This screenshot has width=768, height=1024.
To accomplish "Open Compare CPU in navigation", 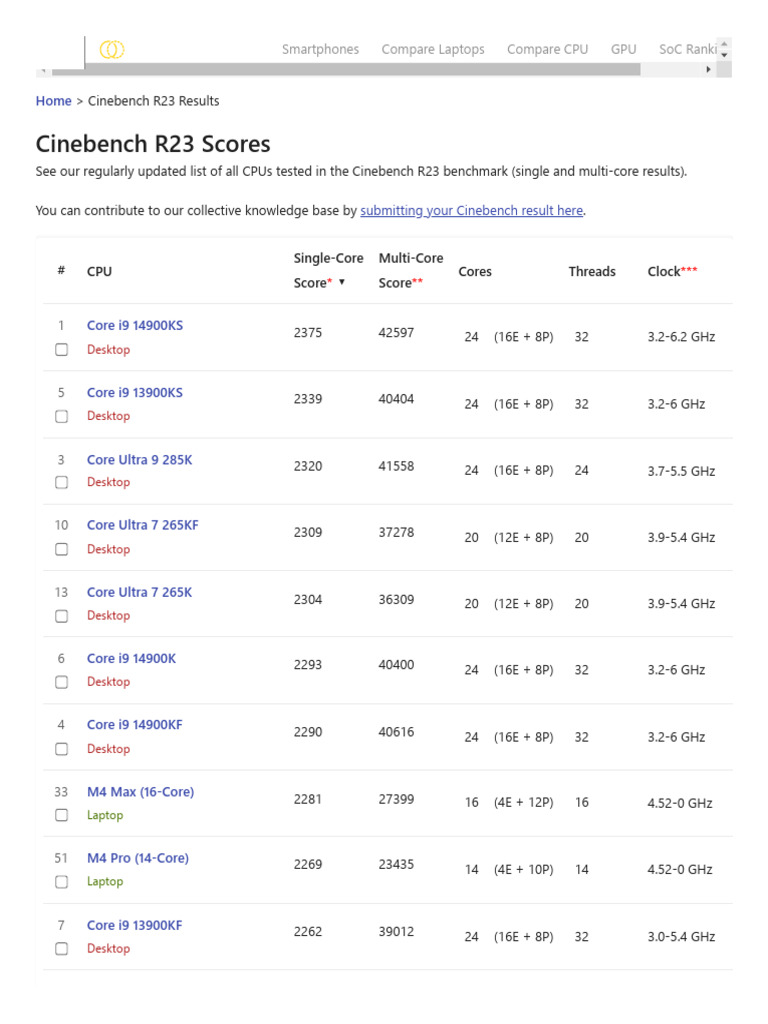I will 547,49.
